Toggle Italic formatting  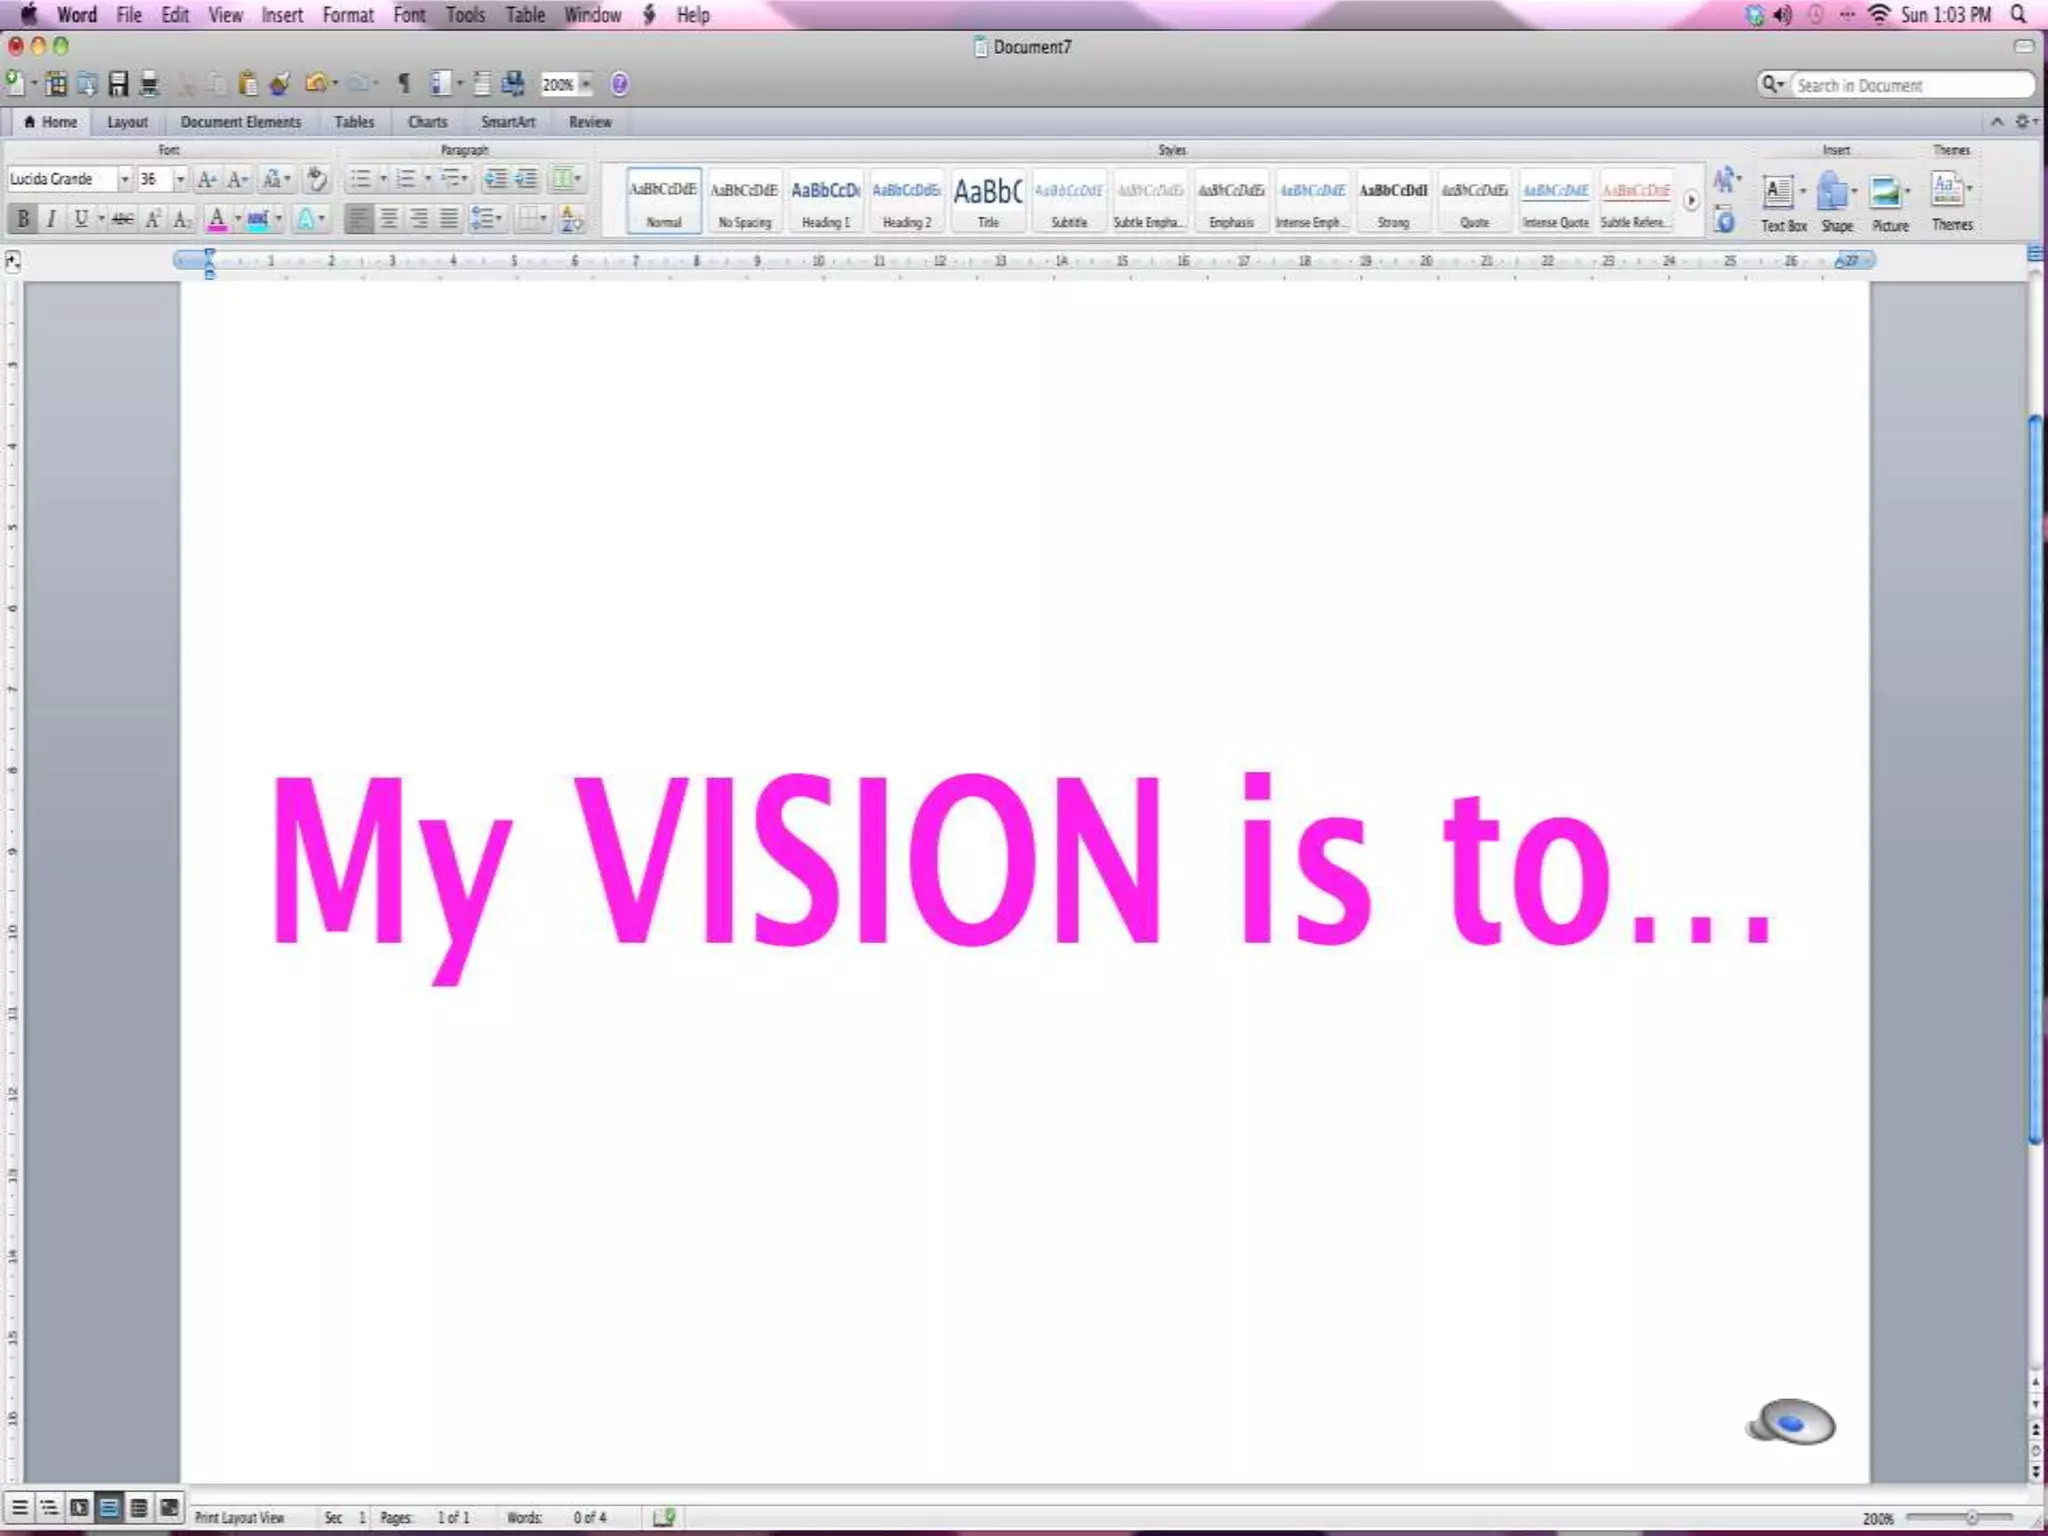51,219
